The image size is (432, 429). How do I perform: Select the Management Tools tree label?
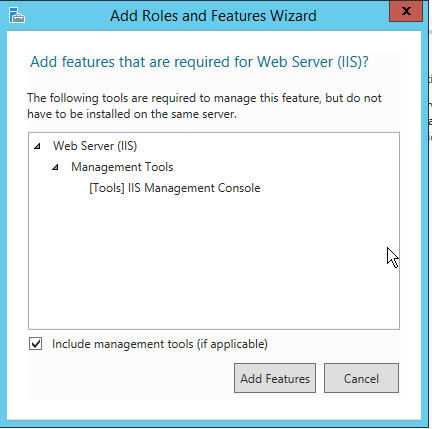tap(122, 167)
